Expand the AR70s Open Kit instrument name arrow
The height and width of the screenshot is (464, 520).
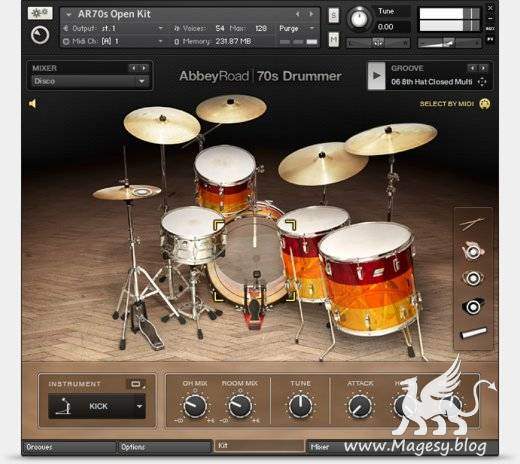[x=69, y=15]
